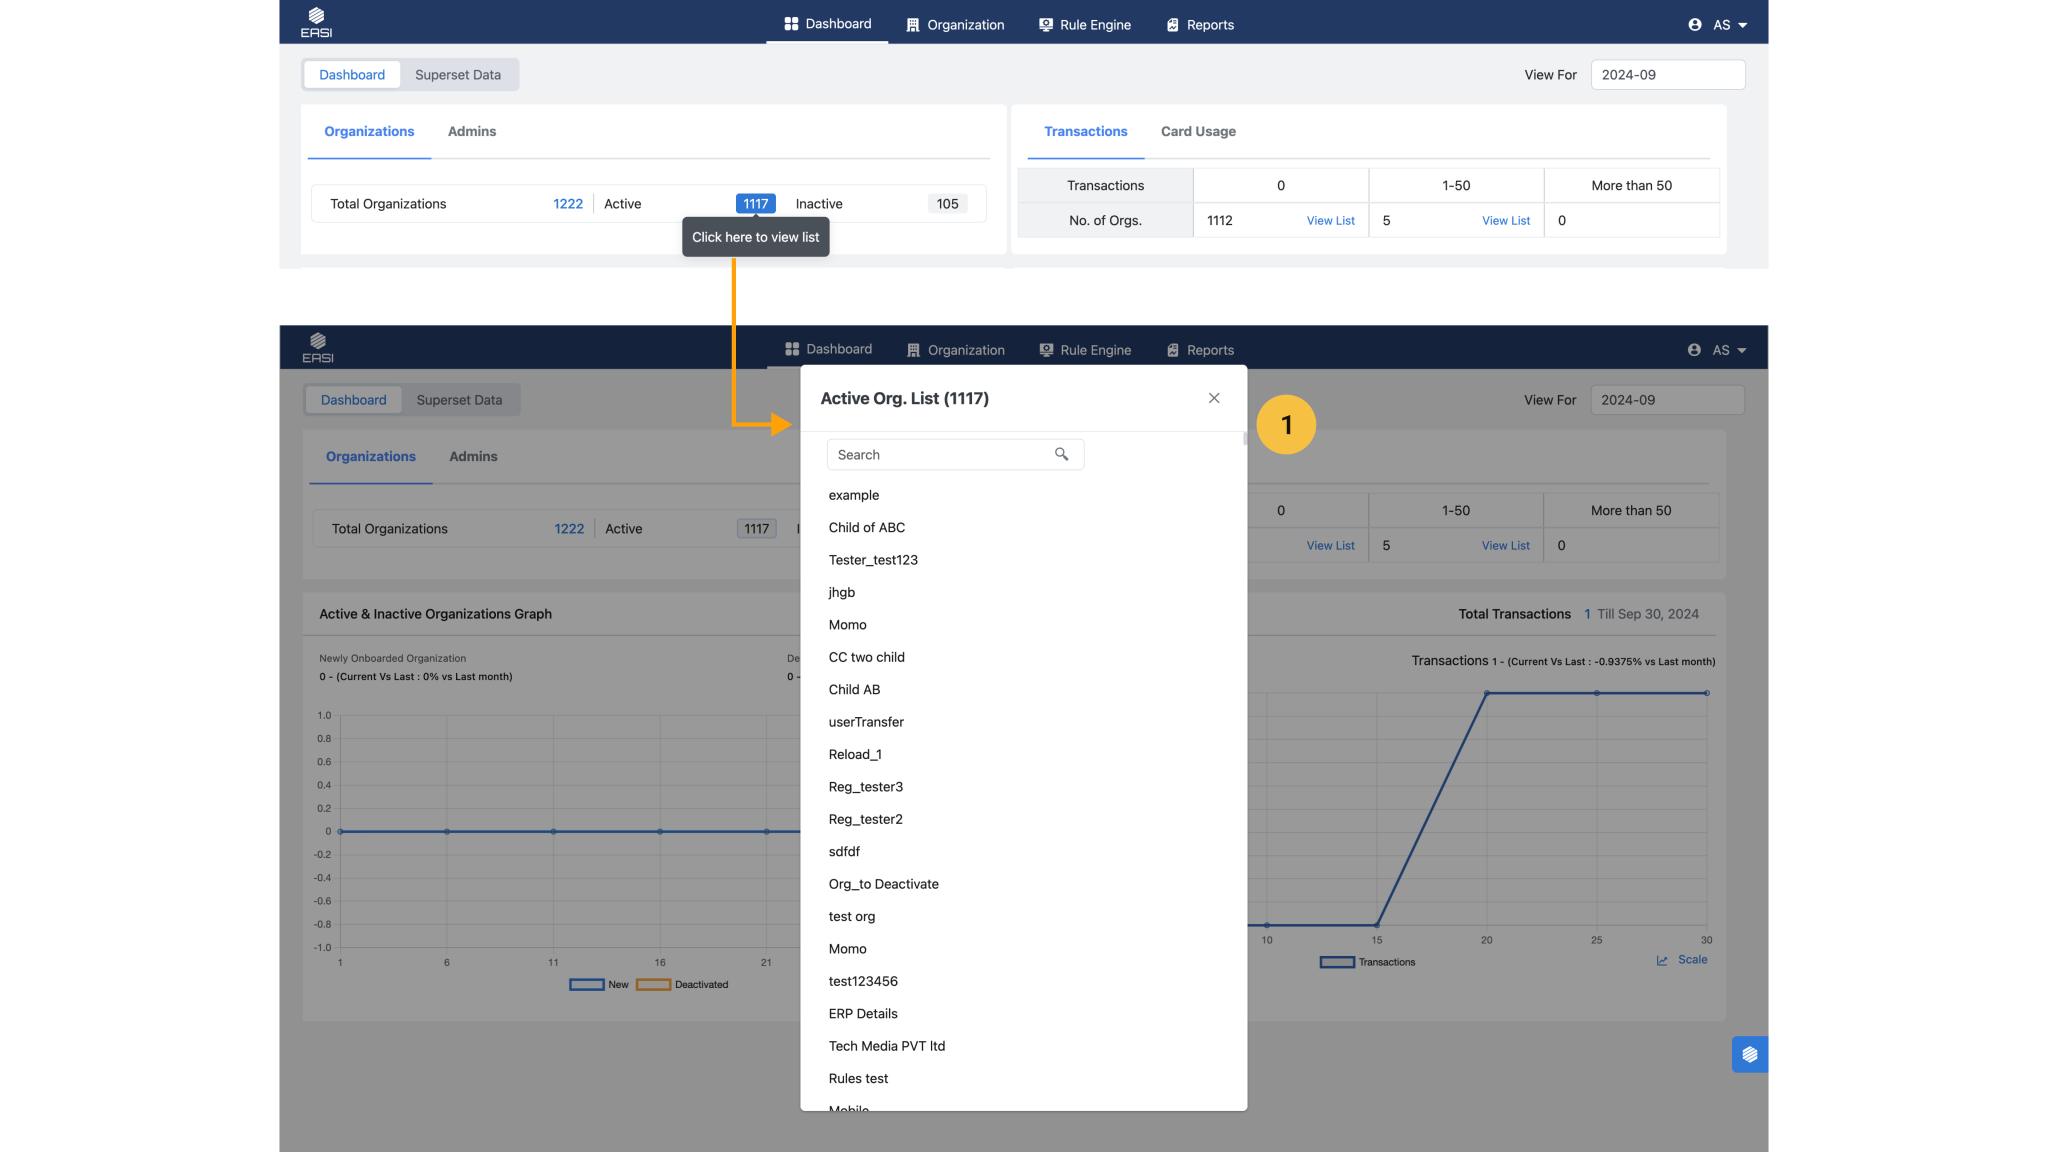The height and width of the screenshot is (1152, 2048).
Task: Click the search magnifier icon in the Active Org. List
Action: point(1061,454)
